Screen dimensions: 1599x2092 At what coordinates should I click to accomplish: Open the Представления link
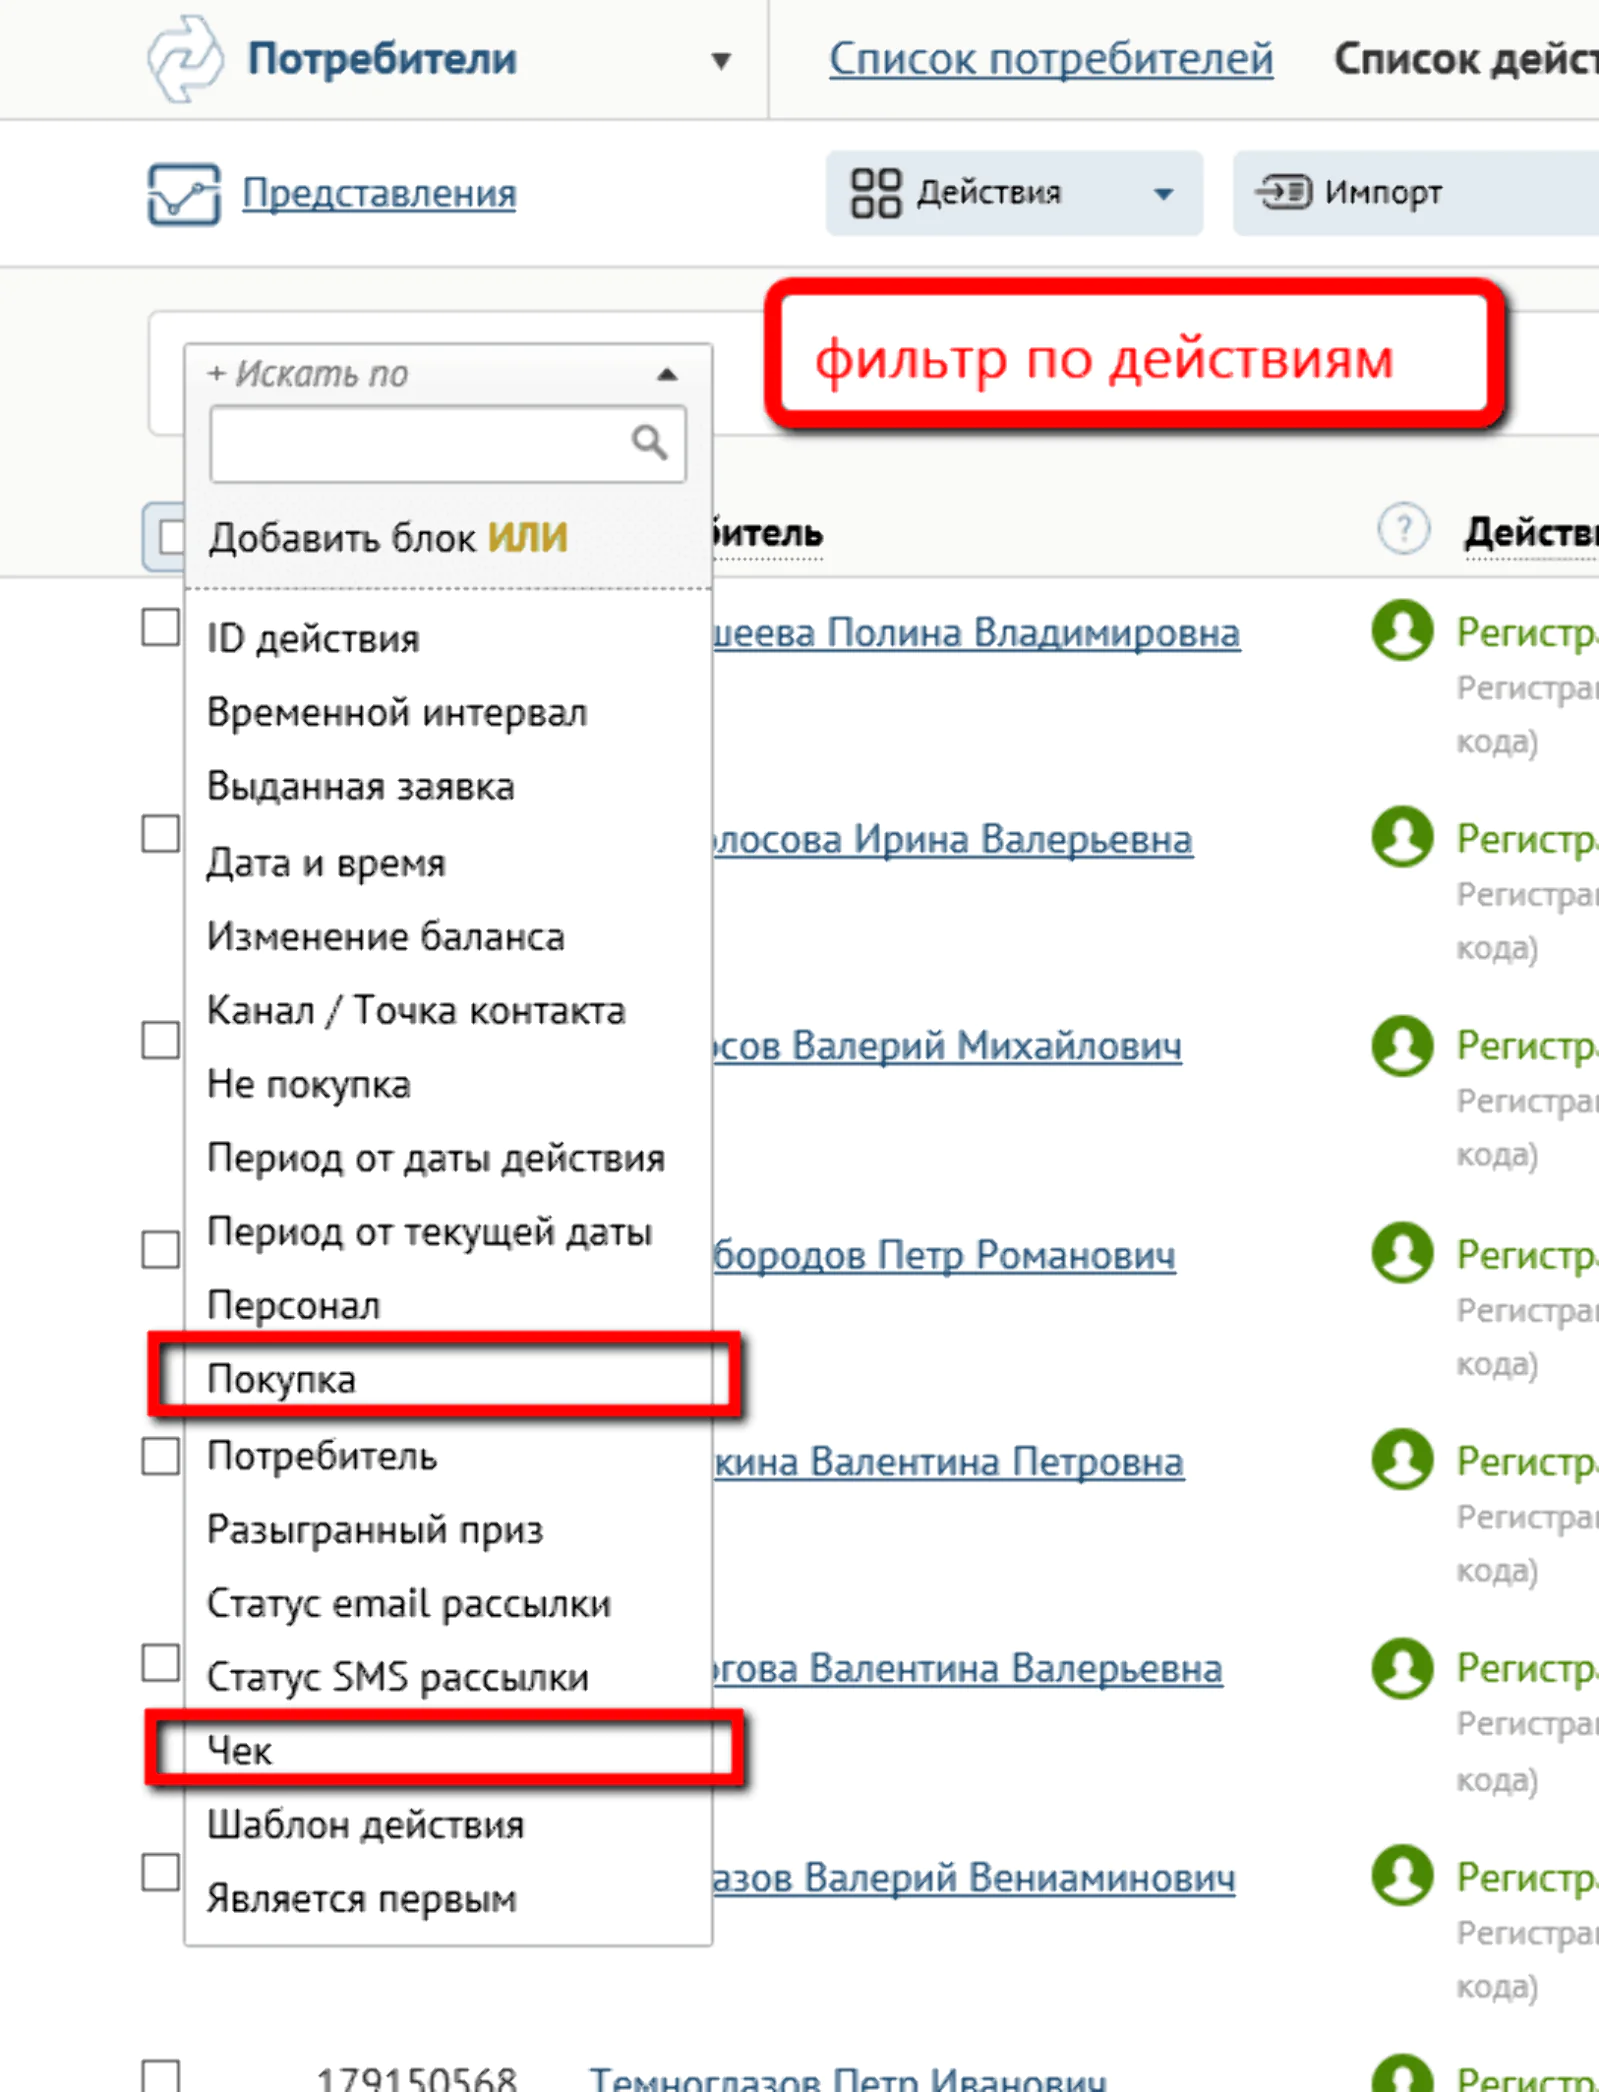coord(379,193)
